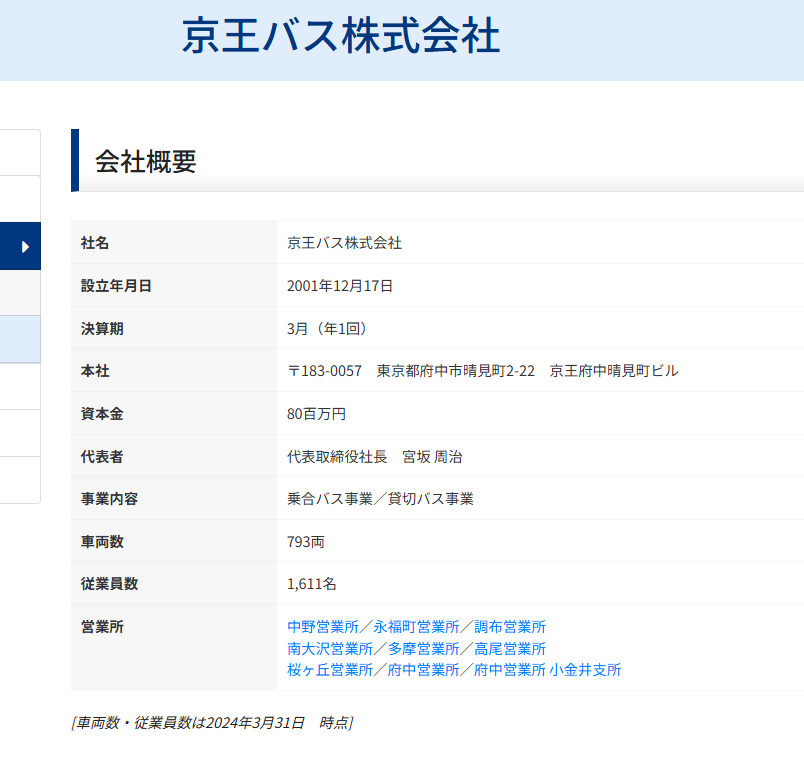Click the 1,611名 value
Viewport: 804px width, 769px height.
(312, 583)
